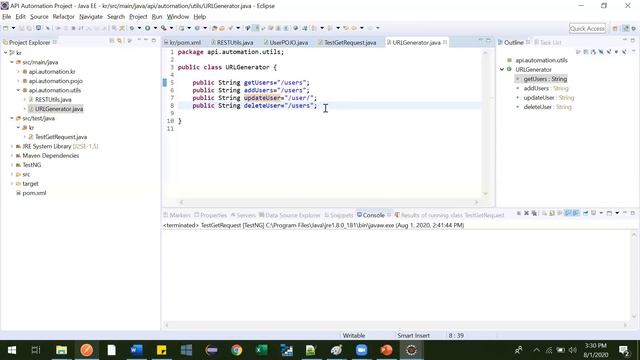Viewport: 640px width, 360px height.
Task: Click the editor vertical scrollbar
Action: pyautogui.click(x=485, y=122)
